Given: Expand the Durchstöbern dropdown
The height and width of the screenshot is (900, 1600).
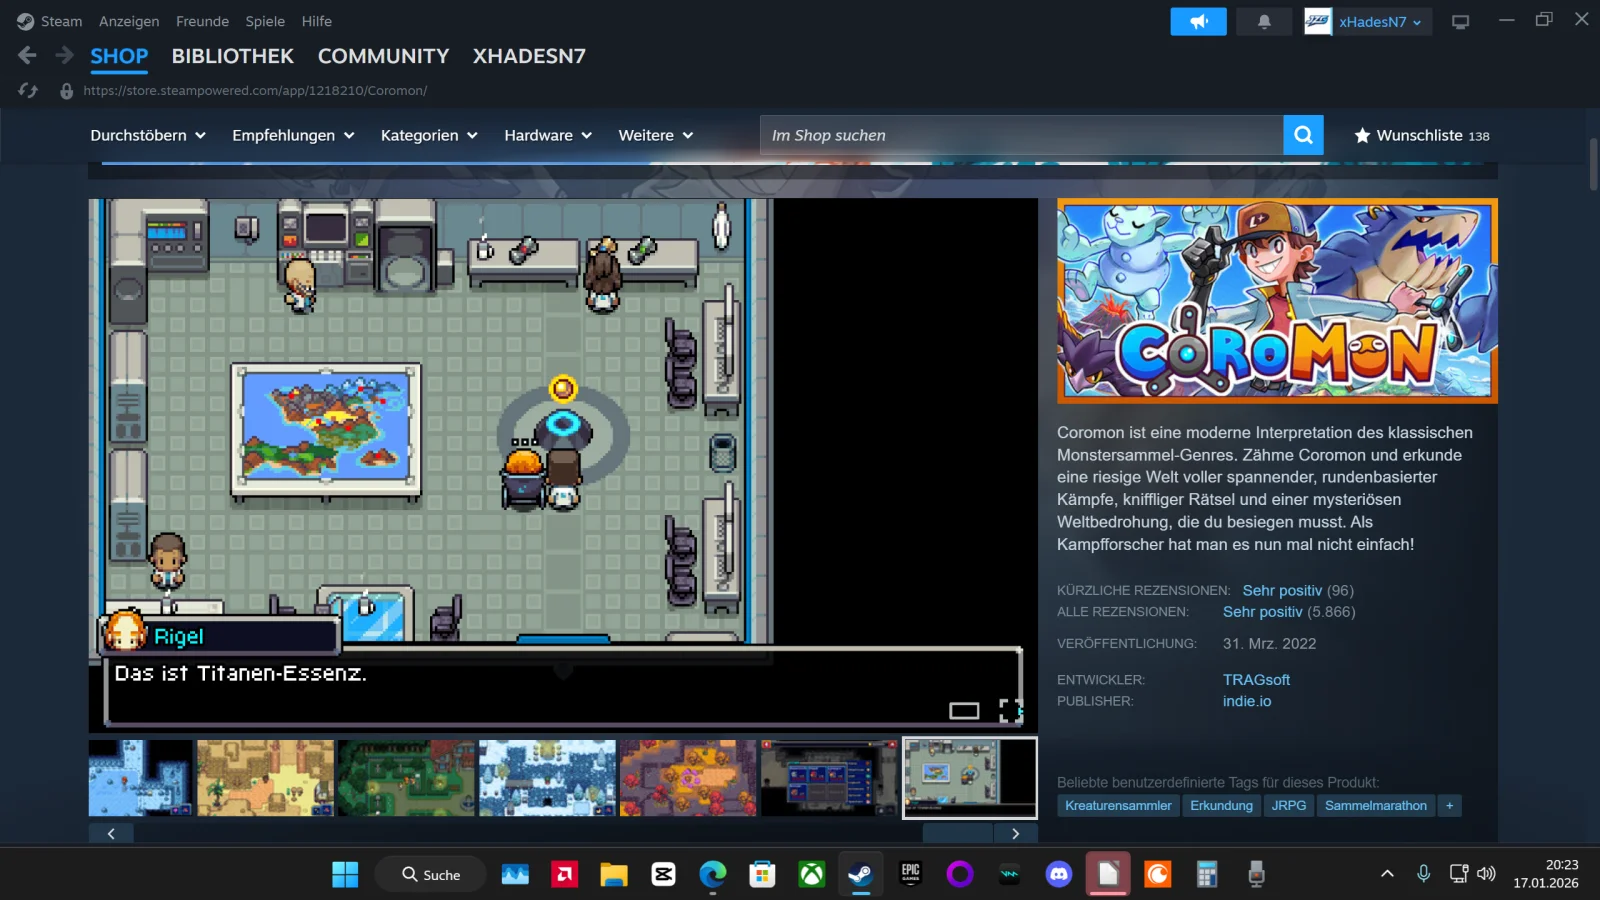Looking at the screenshot, I should pyautogui.click(x=148, y=135).
